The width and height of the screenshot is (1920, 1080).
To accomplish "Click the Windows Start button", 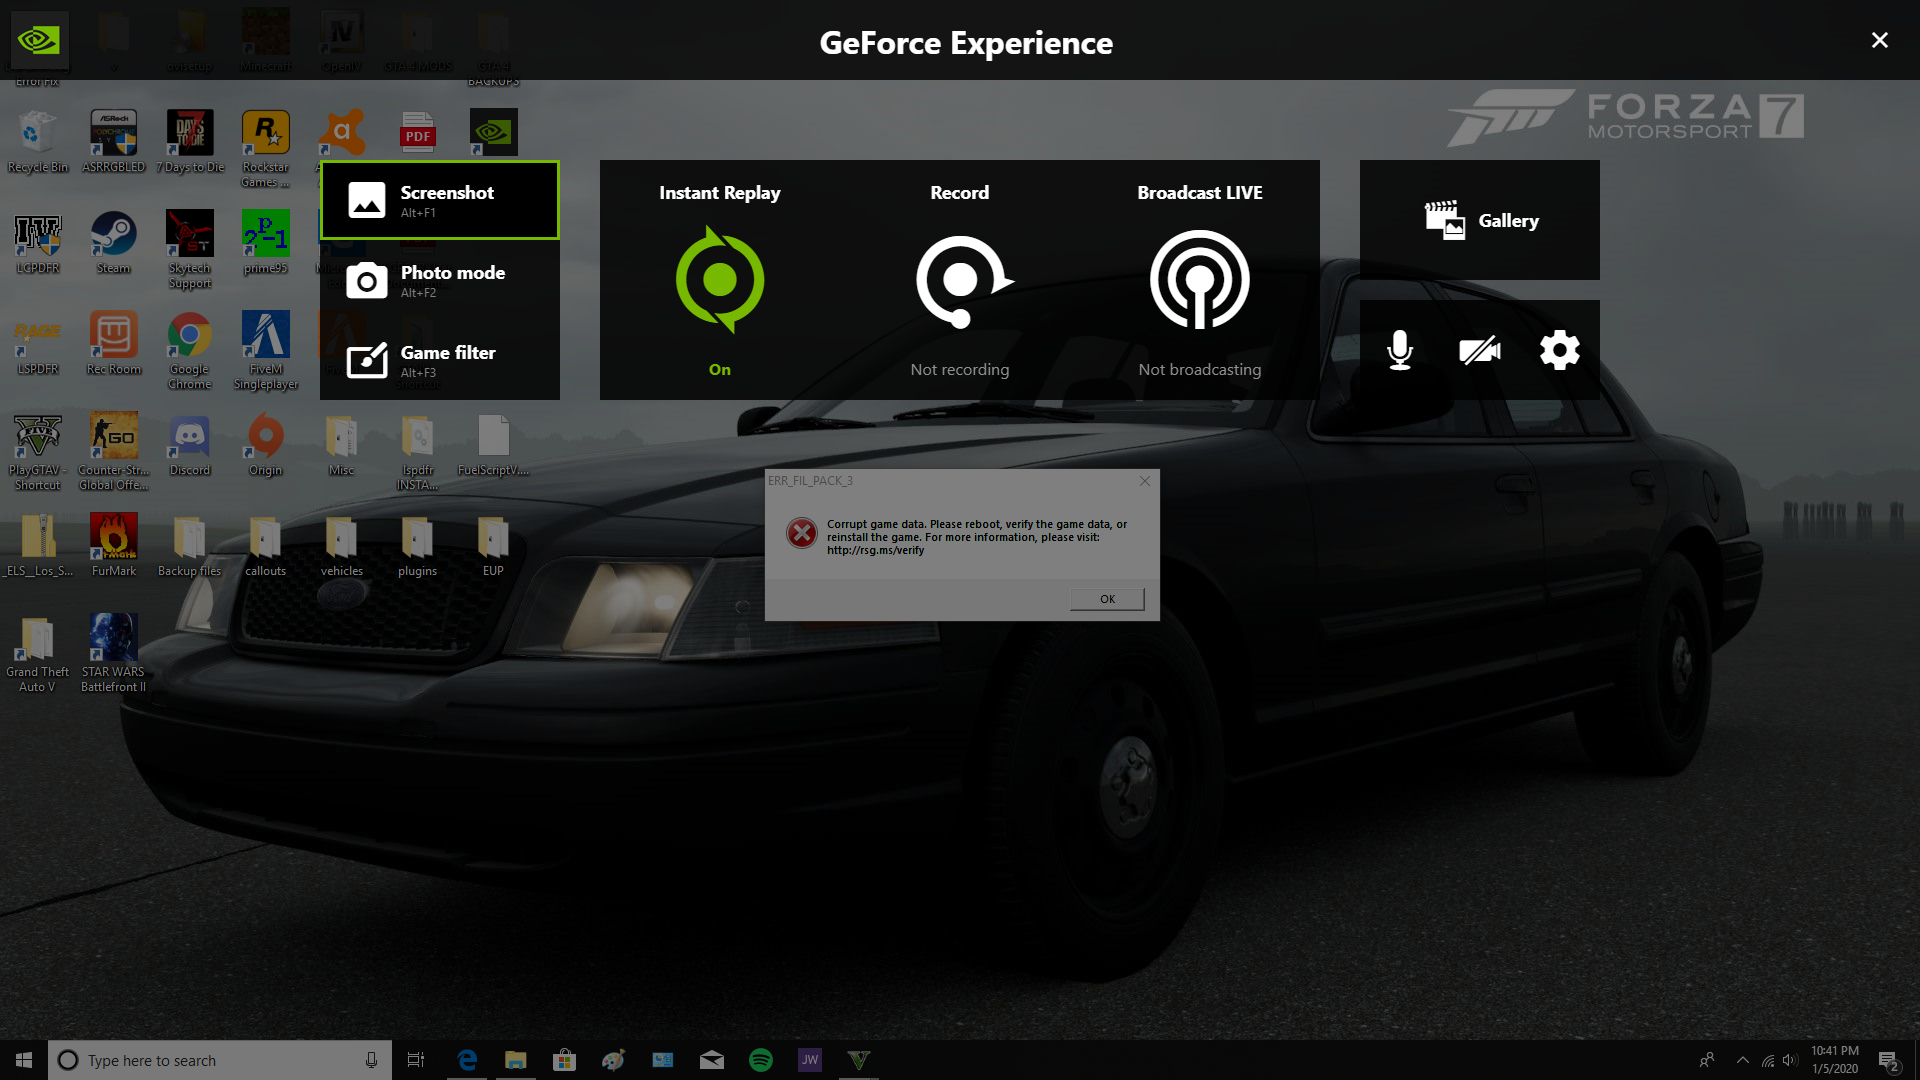I will point(24,1060).
